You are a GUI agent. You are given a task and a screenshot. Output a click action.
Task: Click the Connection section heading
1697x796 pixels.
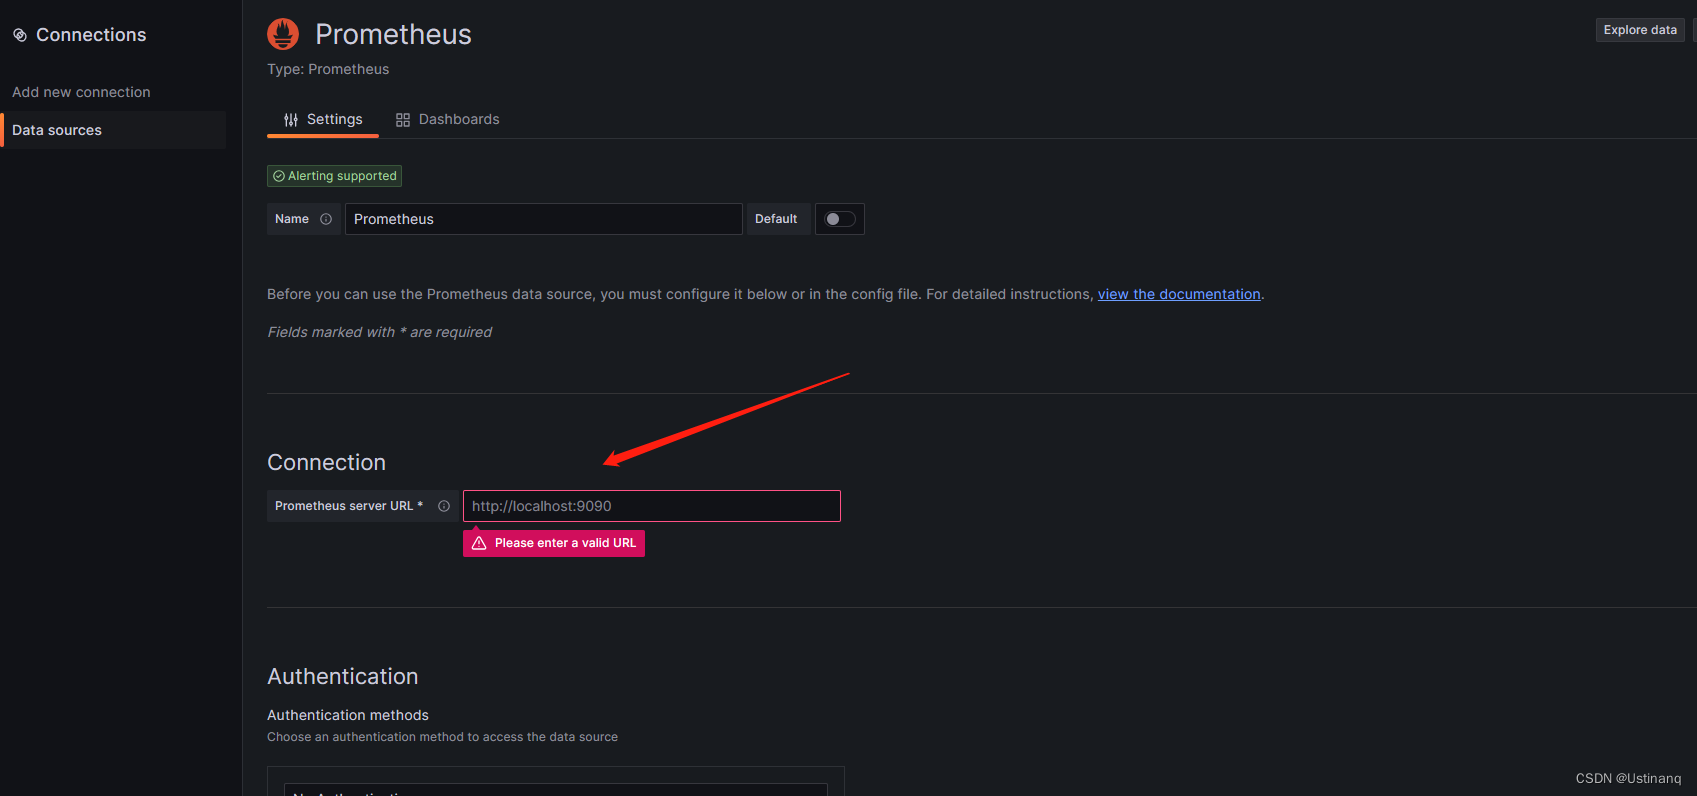pyautogui.click(x=326, y=462)
